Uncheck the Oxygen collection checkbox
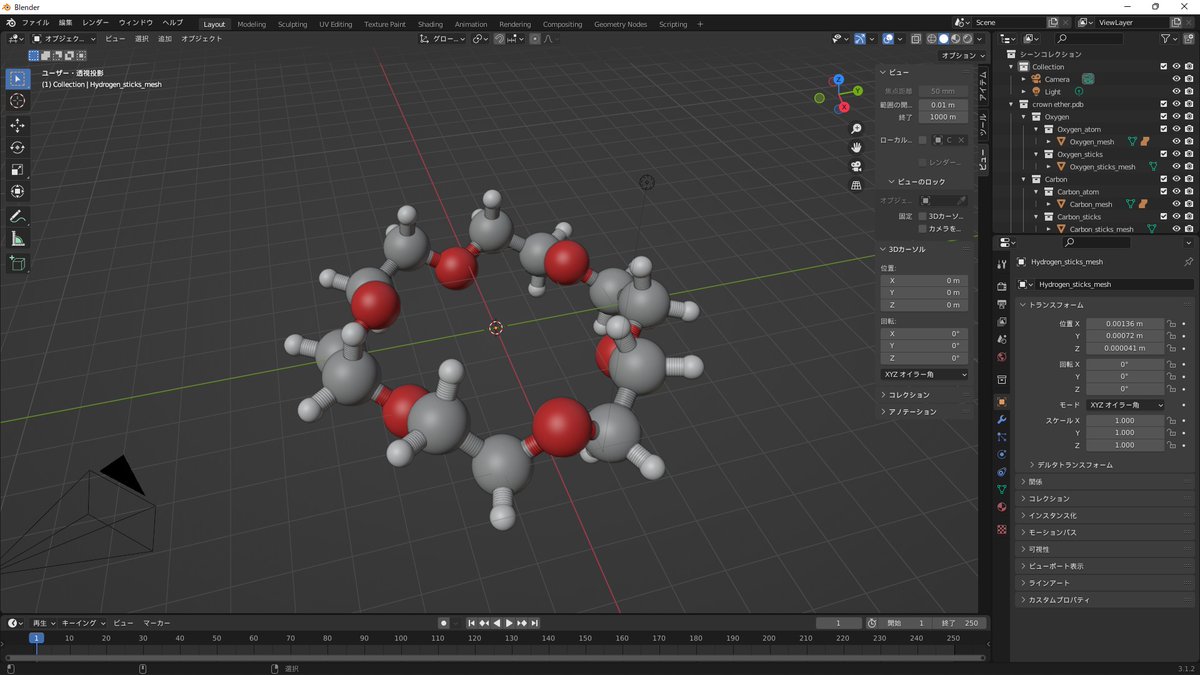Viewport: 1200px width, 675px height. pos(1163,117)
